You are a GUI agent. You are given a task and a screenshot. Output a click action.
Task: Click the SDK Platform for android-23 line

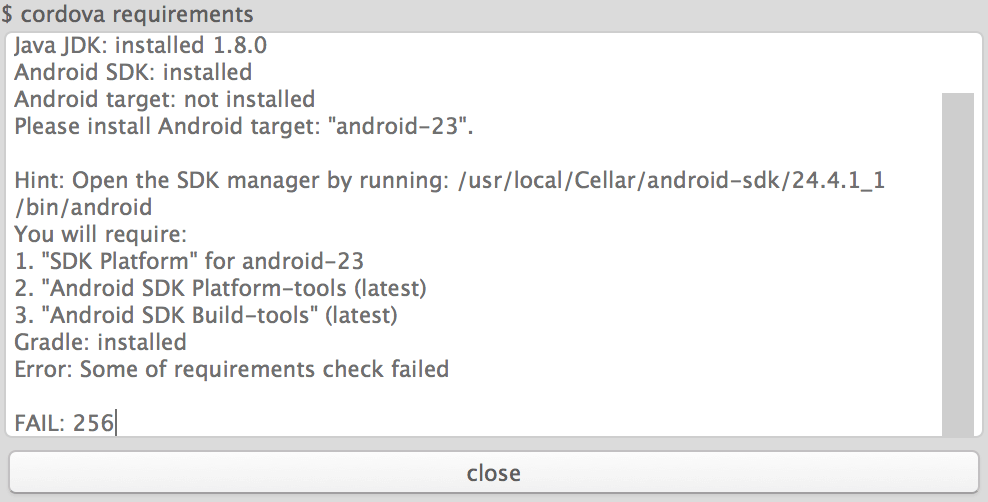(189, 261)
